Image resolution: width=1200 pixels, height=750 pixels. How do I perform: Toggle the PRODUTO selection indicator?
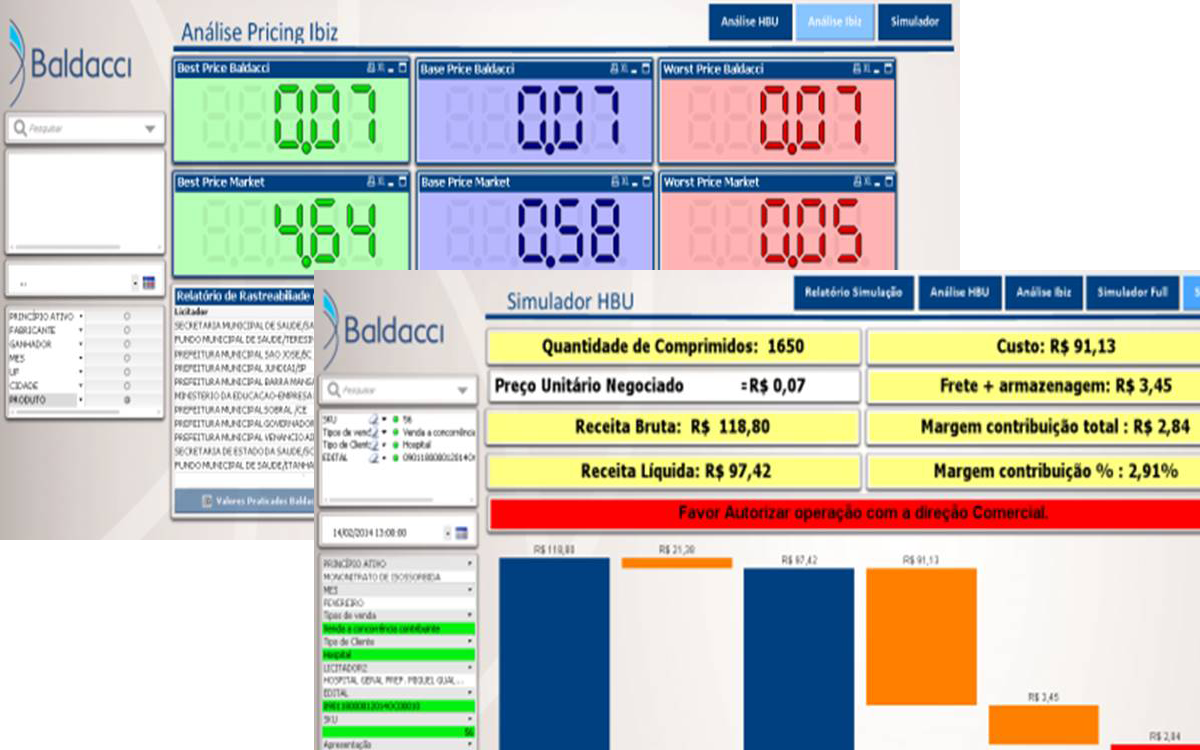[x=126, y=400]
